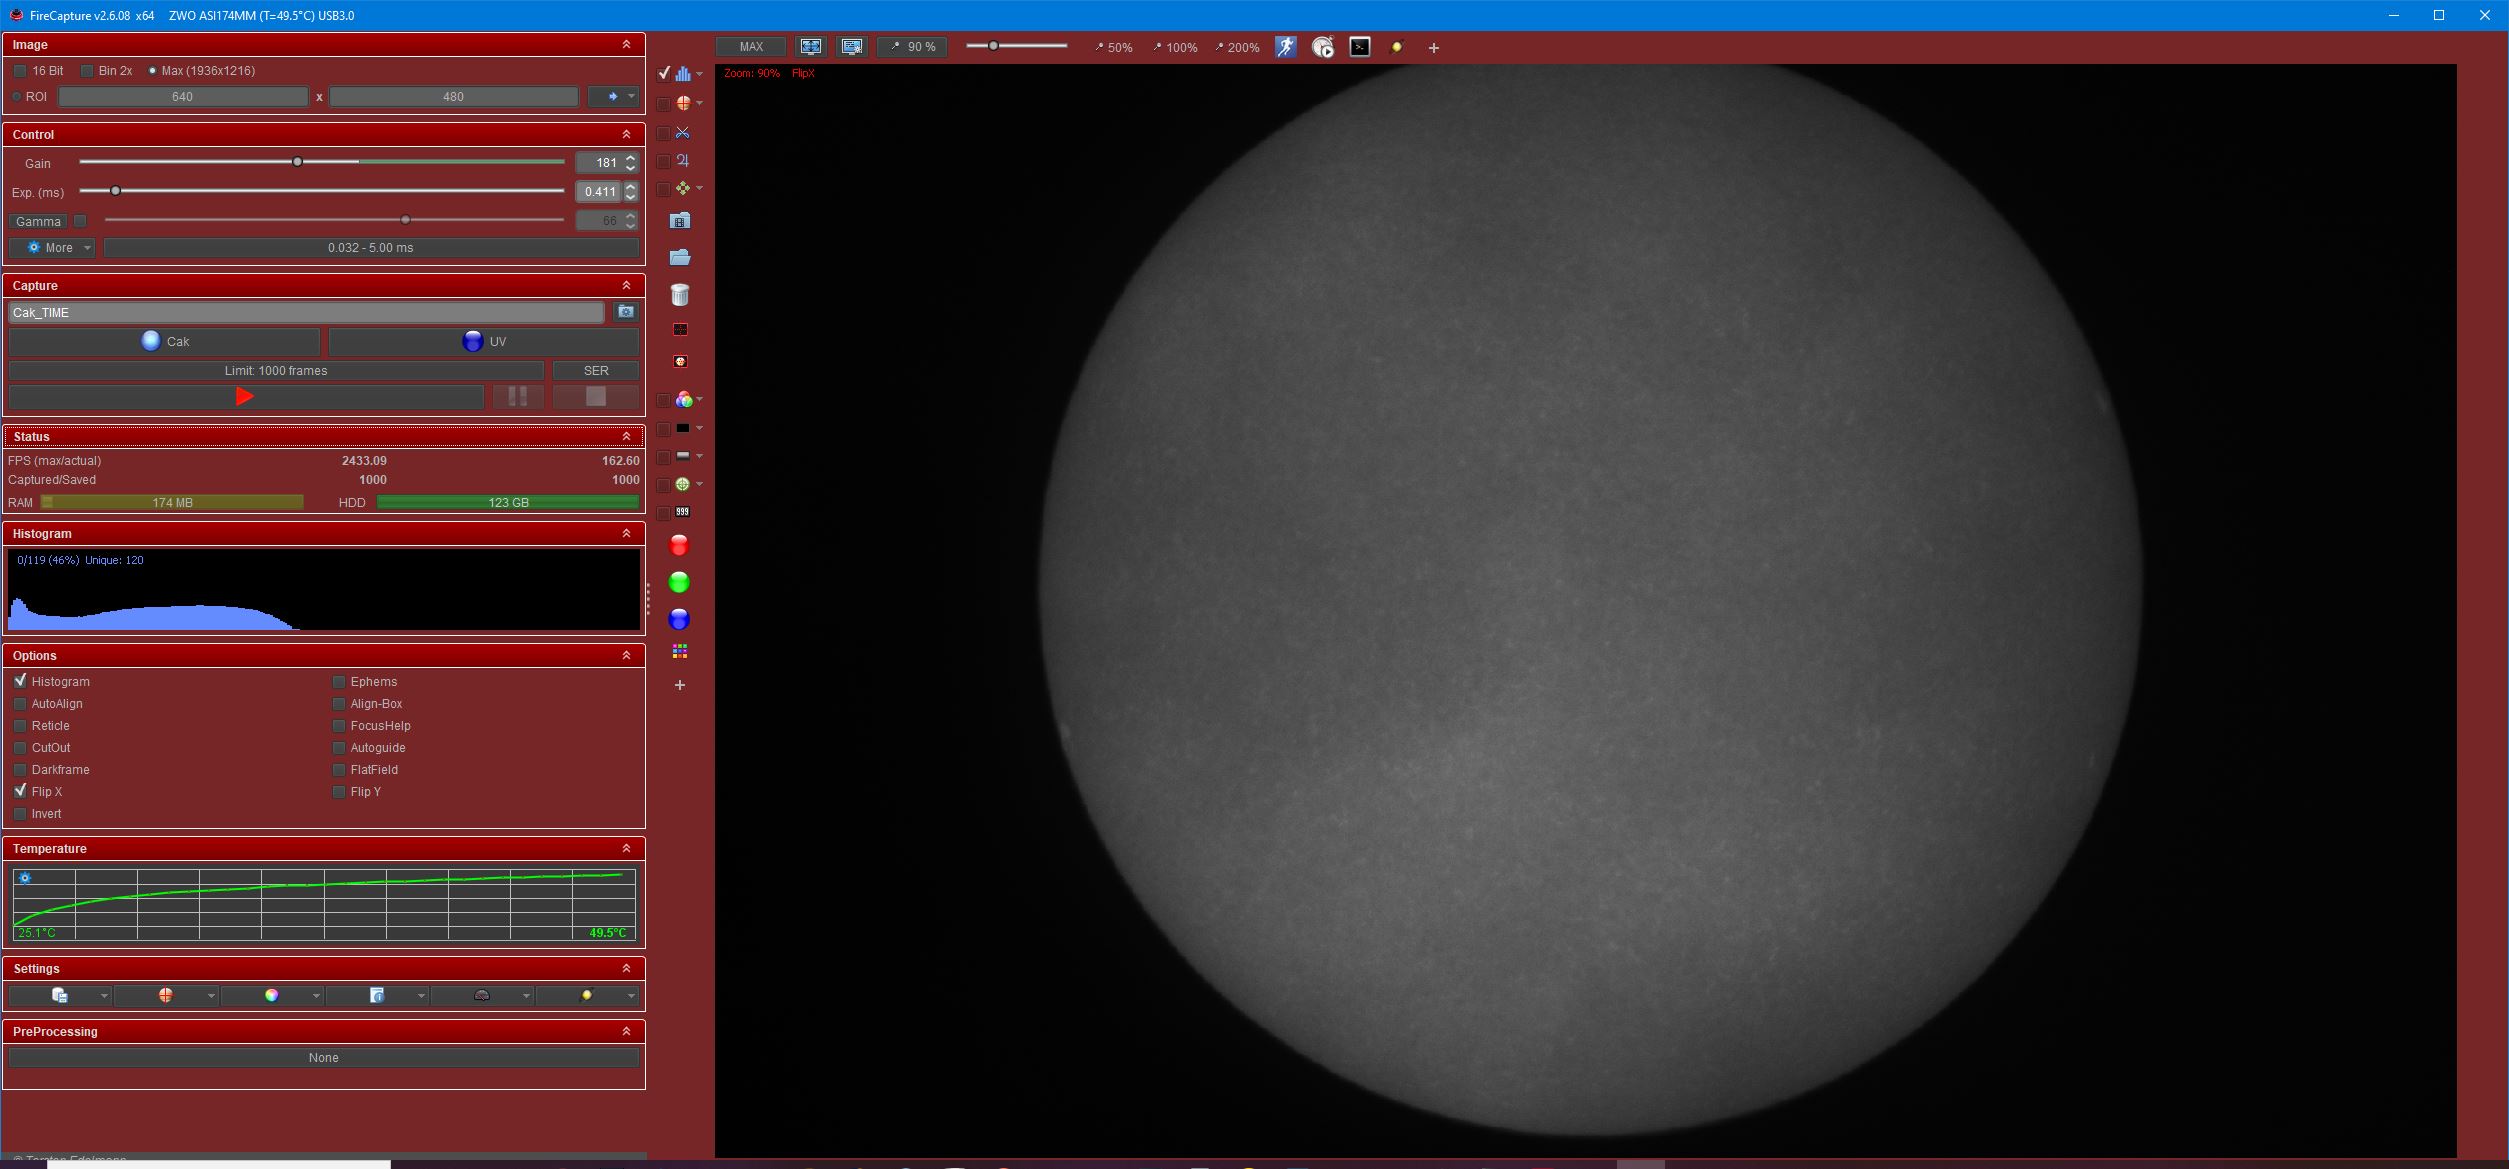2509x1169 pixels.
Task: Select the ROI radio option
Action: (17, 97)
